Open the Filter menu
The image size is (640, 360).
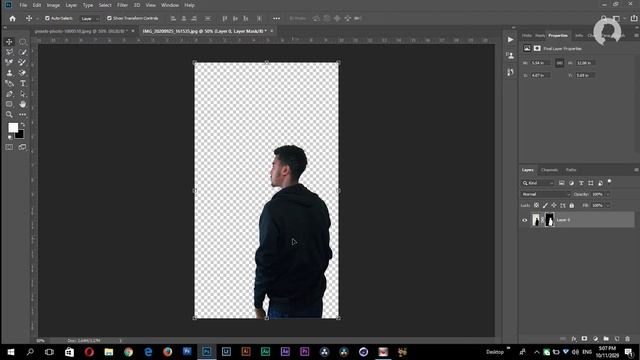click(x=122, y=5)
